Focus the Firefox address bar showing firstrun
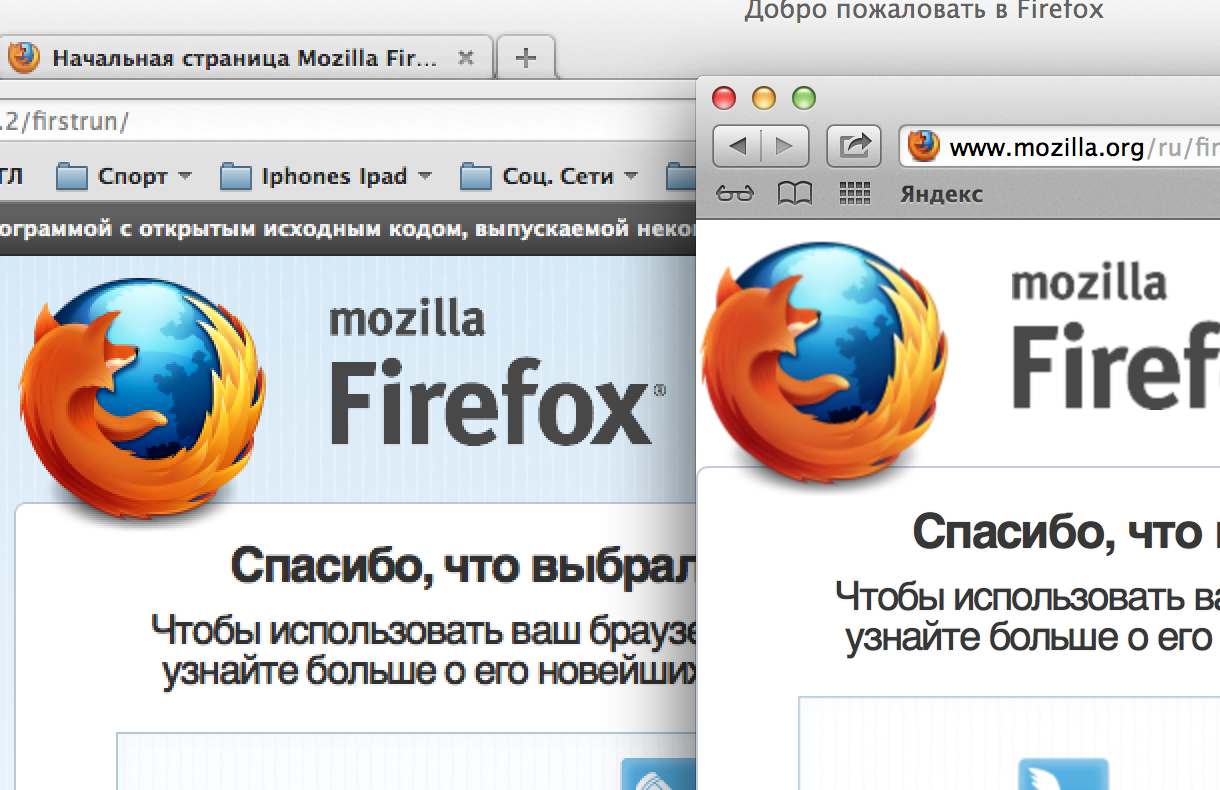 click(347, 123)
